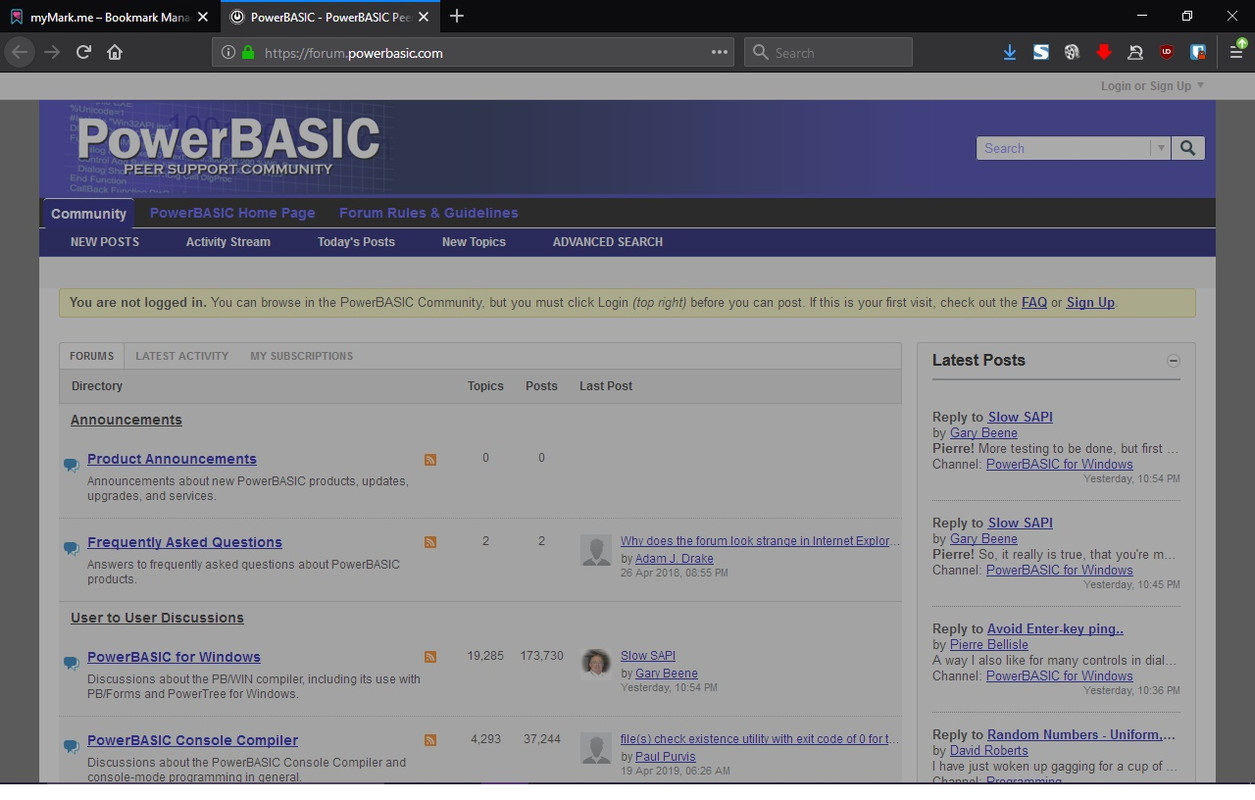Screen dimensions: 1255x800
Task: Open the PowerBASIC Home Page tab
Action: click(232, 213)
